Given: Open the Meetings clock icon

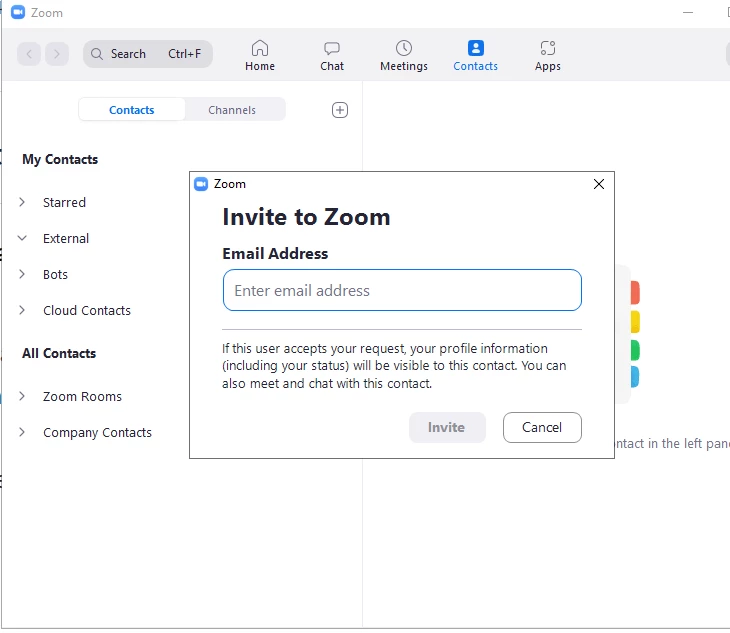Looking at the screenshot, I should click(404, 48).
